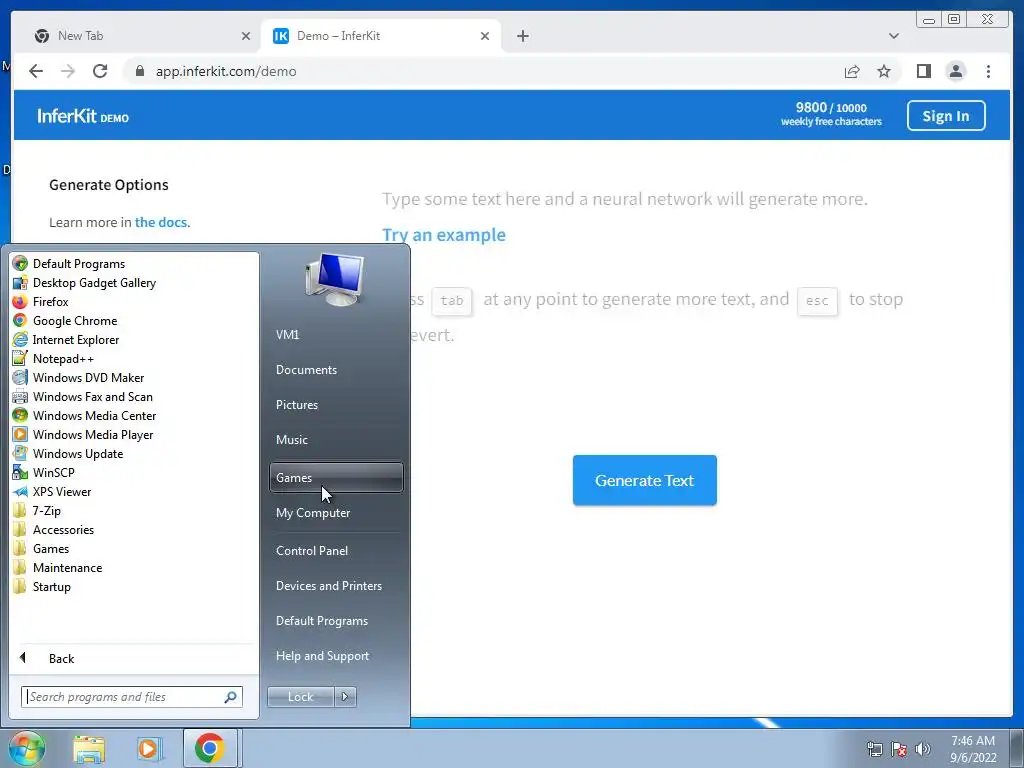Open the shutdown options arrow next to Lock
Screen dimensions: 1024x768
point(345,697)
